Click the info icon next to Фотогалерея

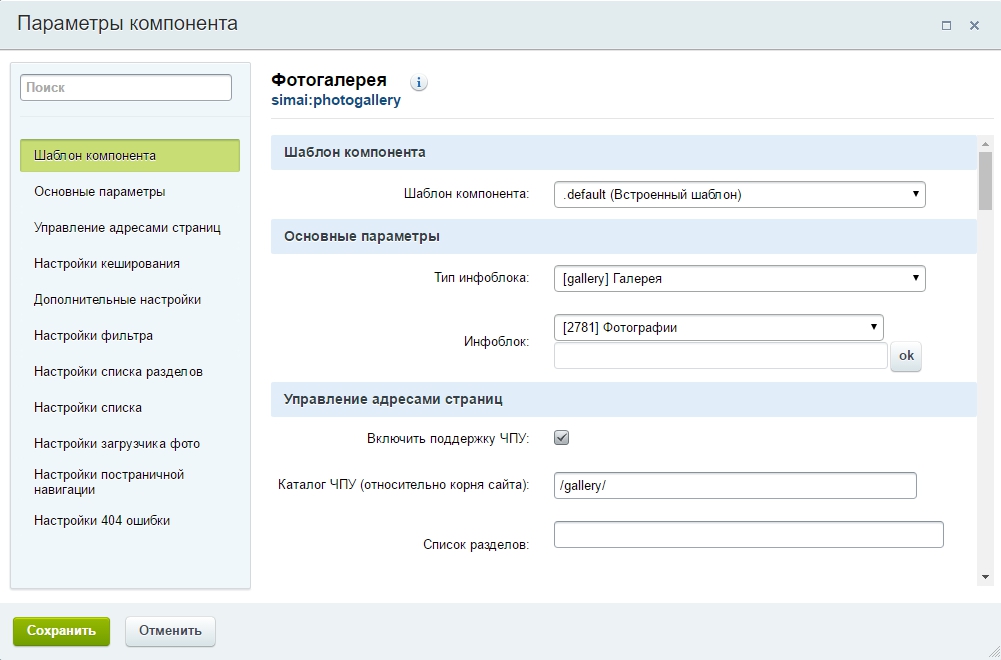419,83
